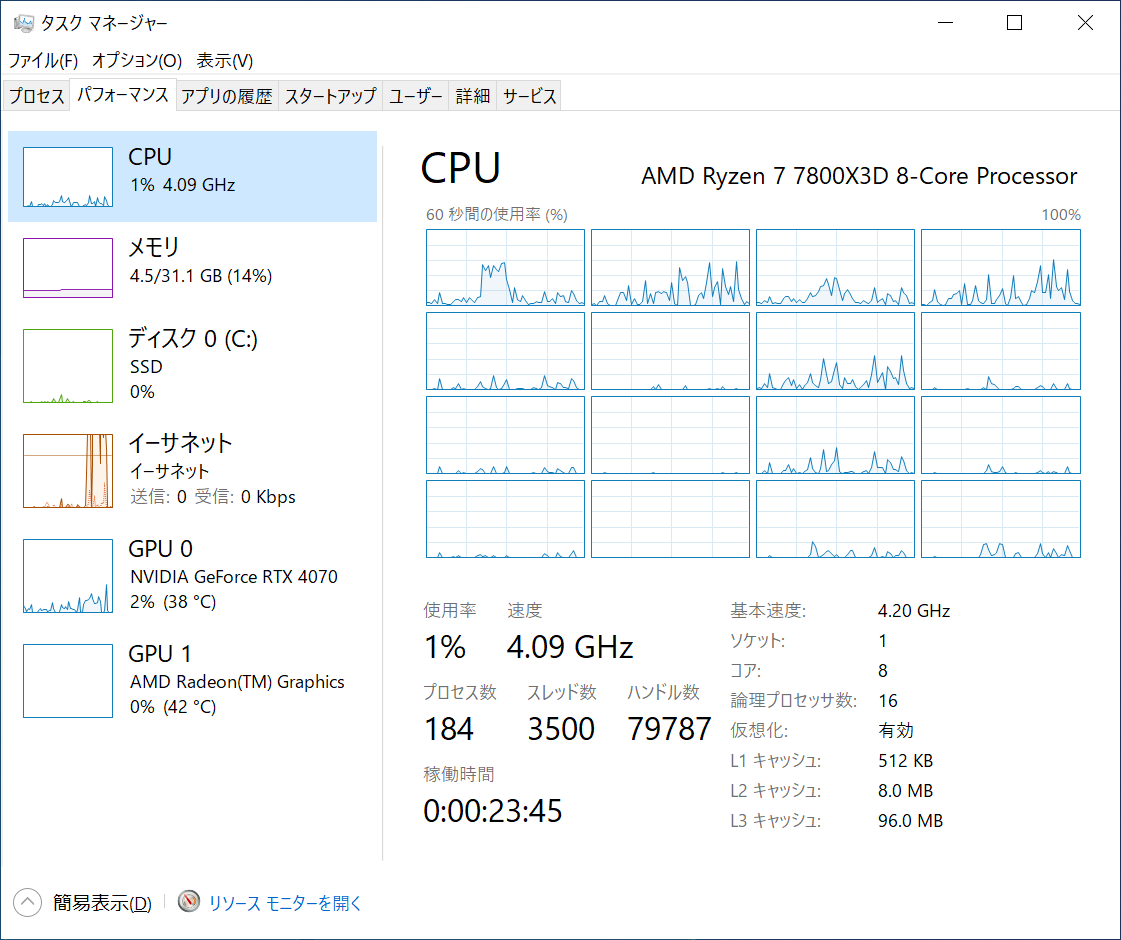
Task: Open the オプション(O) menu
Action: (x=137, y=61)
